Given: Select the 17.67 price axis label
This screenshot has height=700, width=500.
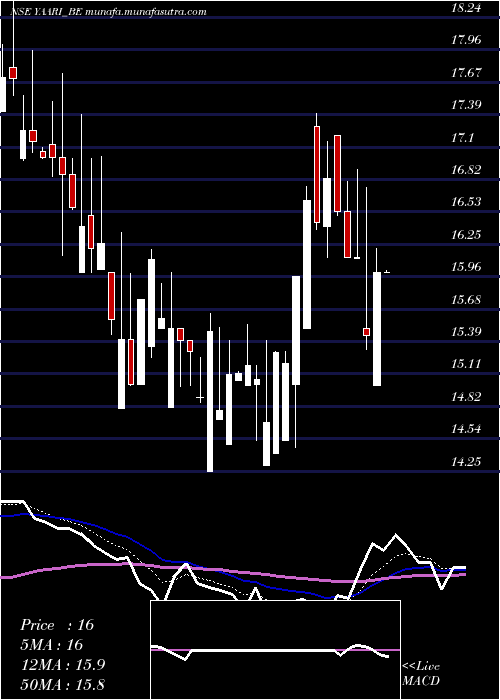Looking at the screenshot, I should [466, 72].
